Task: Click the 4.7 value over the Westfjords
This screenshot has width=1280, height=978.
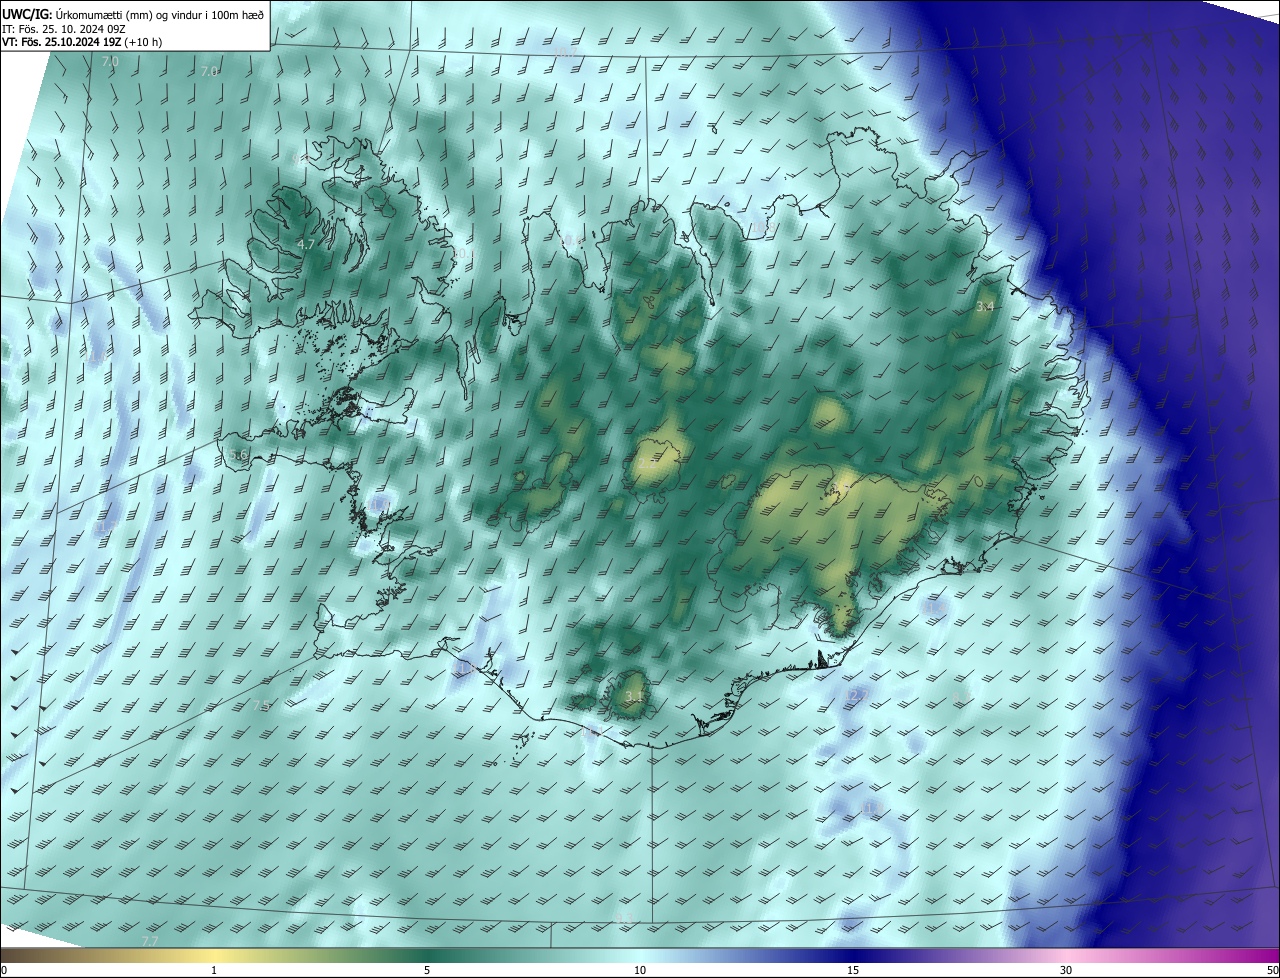Action: 306,244
